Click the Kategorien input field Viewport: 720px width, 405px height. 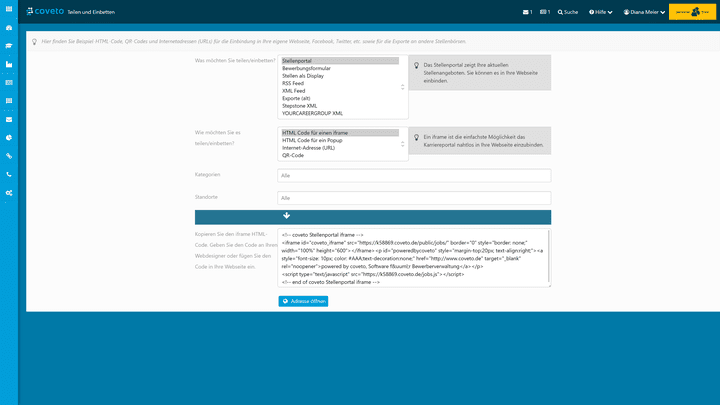pos(414,175)
